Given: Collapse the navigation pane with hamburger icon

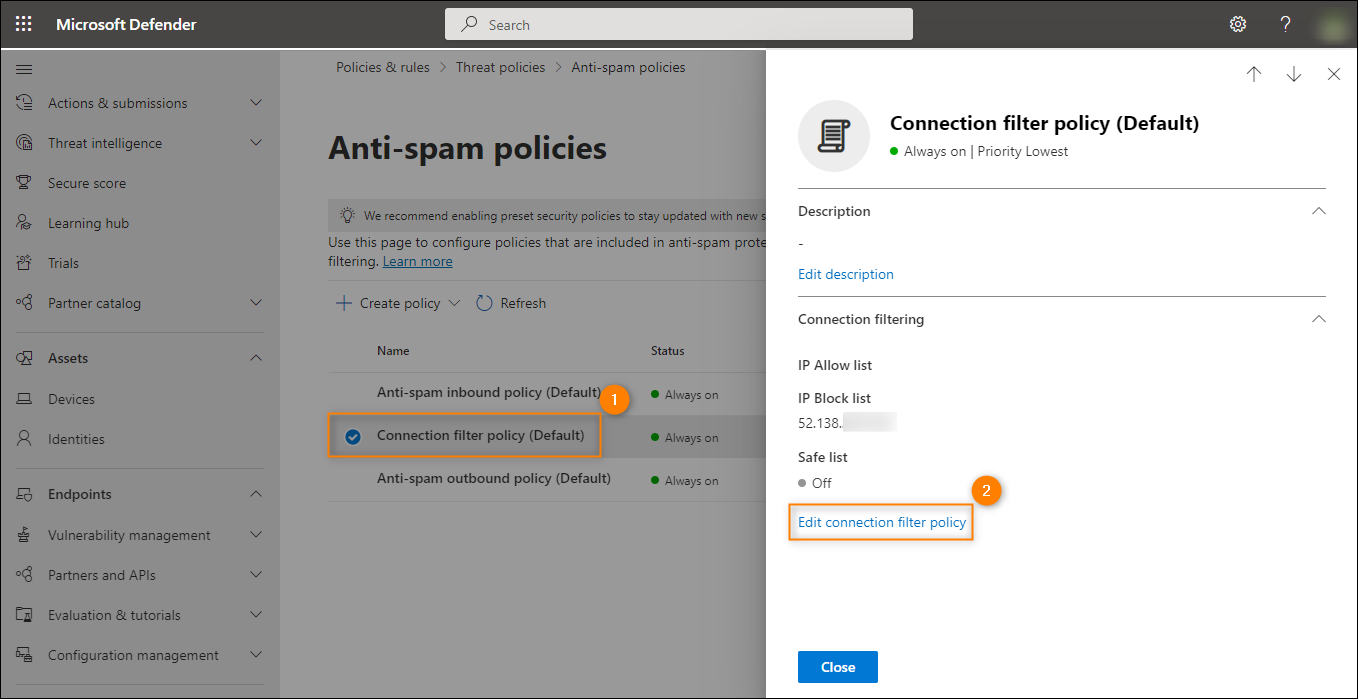Looking at the screenshot, I should 24,69.
